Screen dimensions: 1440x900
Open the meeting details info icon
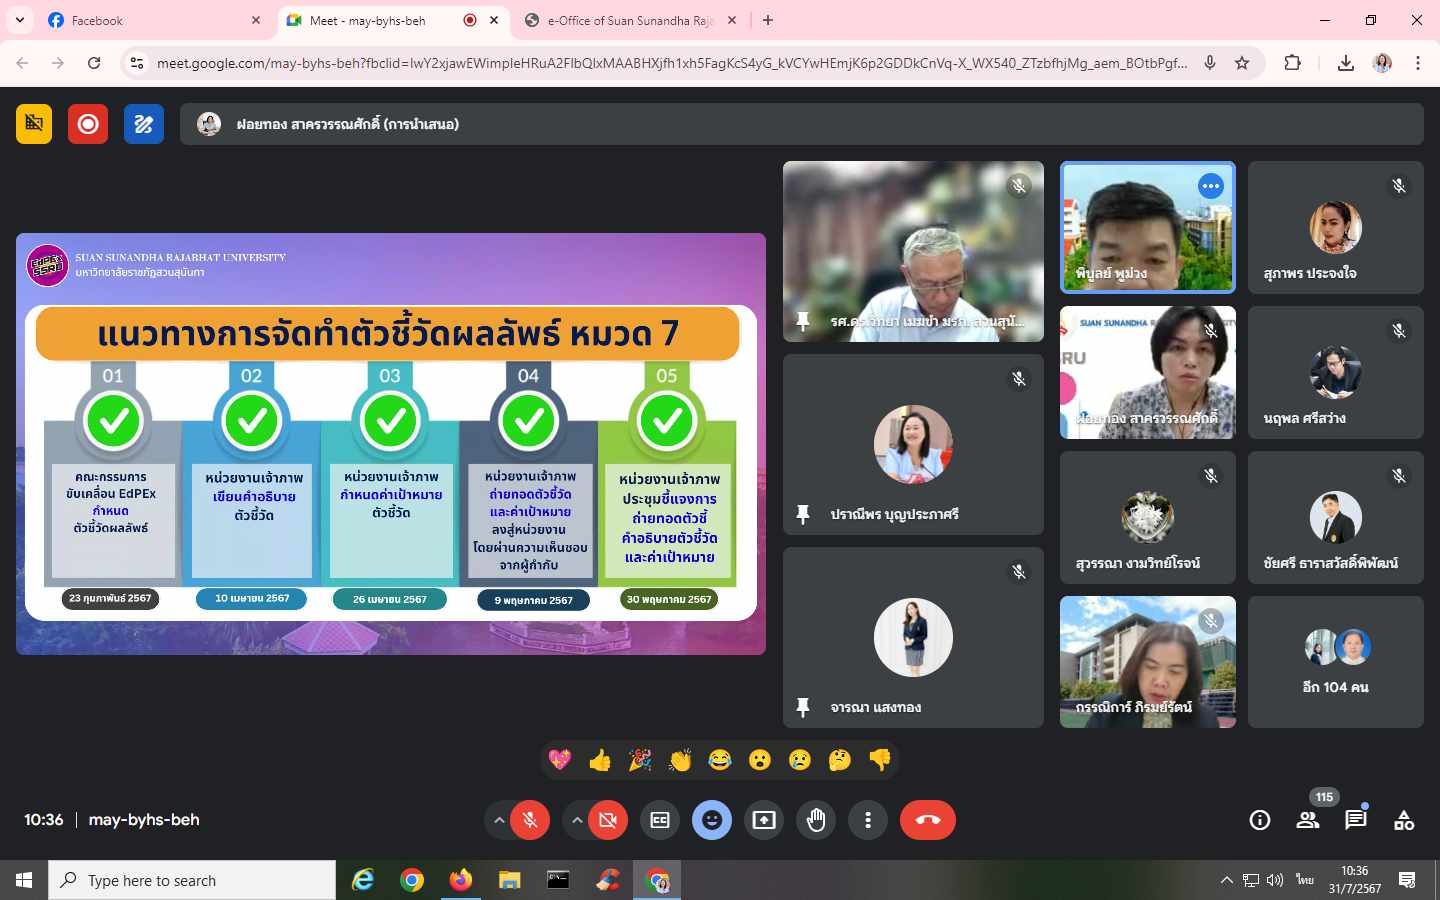(x=1259, y=820)
